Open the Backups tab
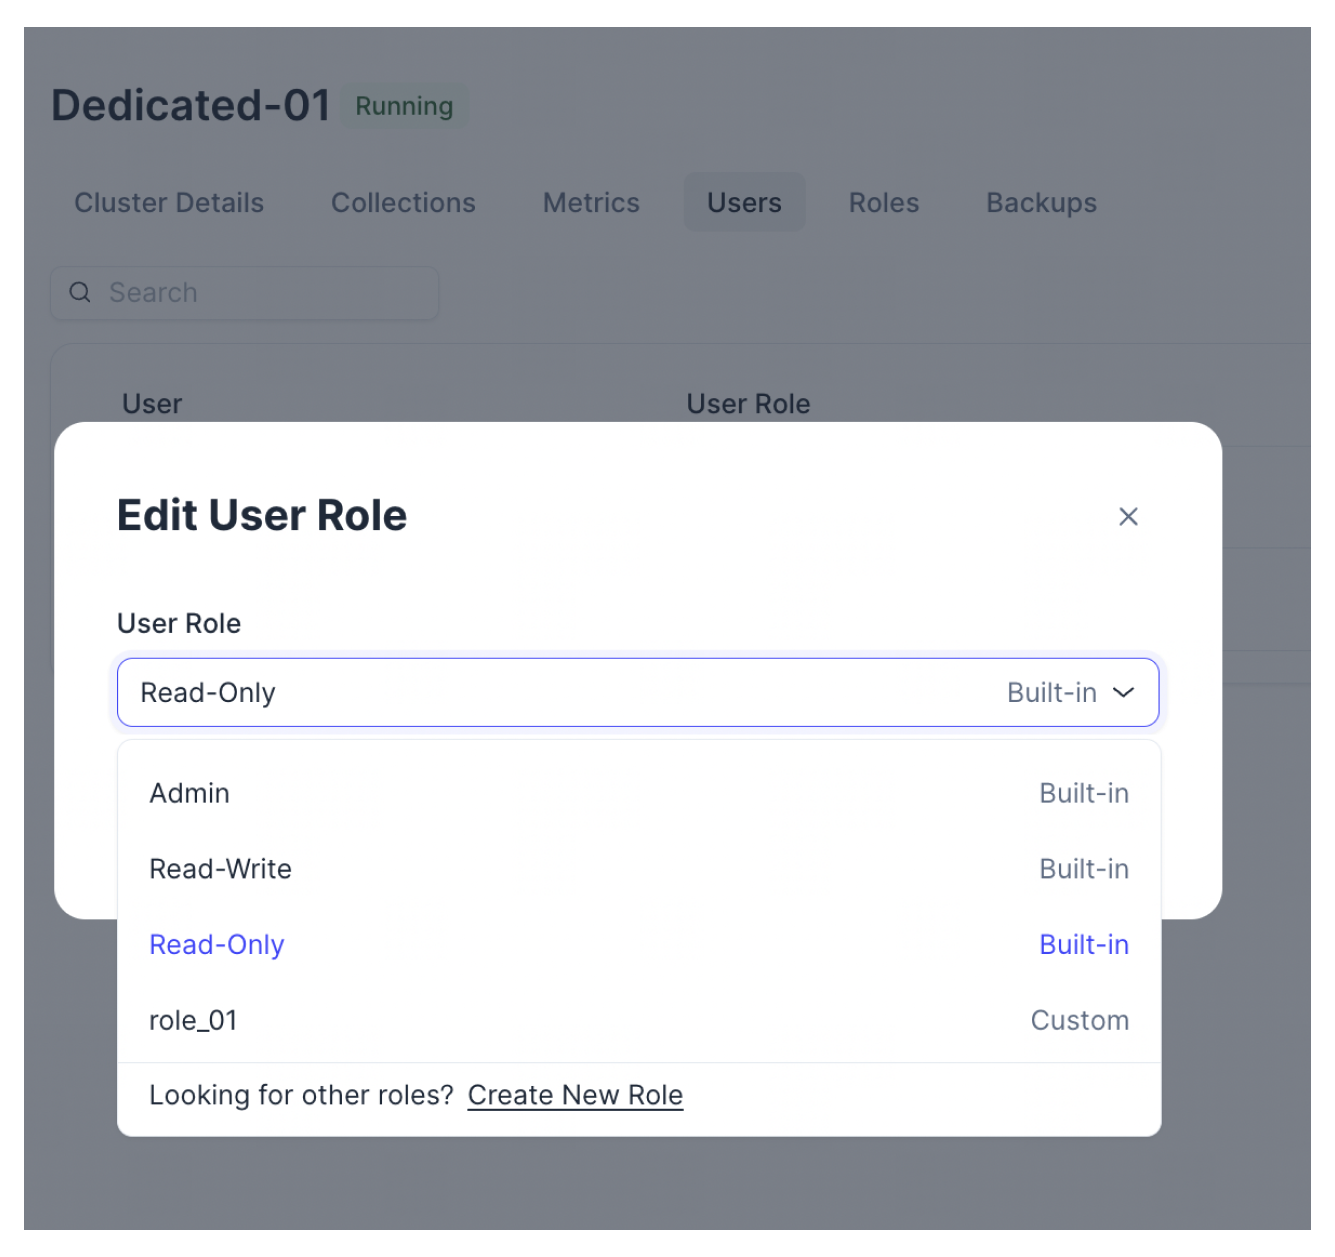The image size is (1335, 1257). 1041,203
